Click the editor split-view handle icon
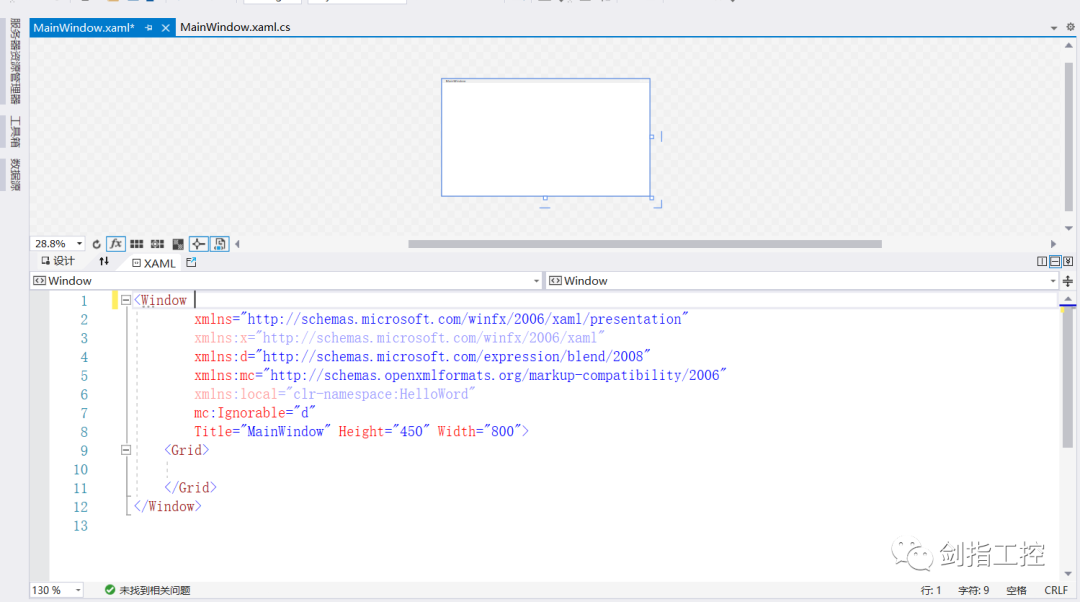The width and height of the screenshot is (1080, 602). click(1068, 281)
